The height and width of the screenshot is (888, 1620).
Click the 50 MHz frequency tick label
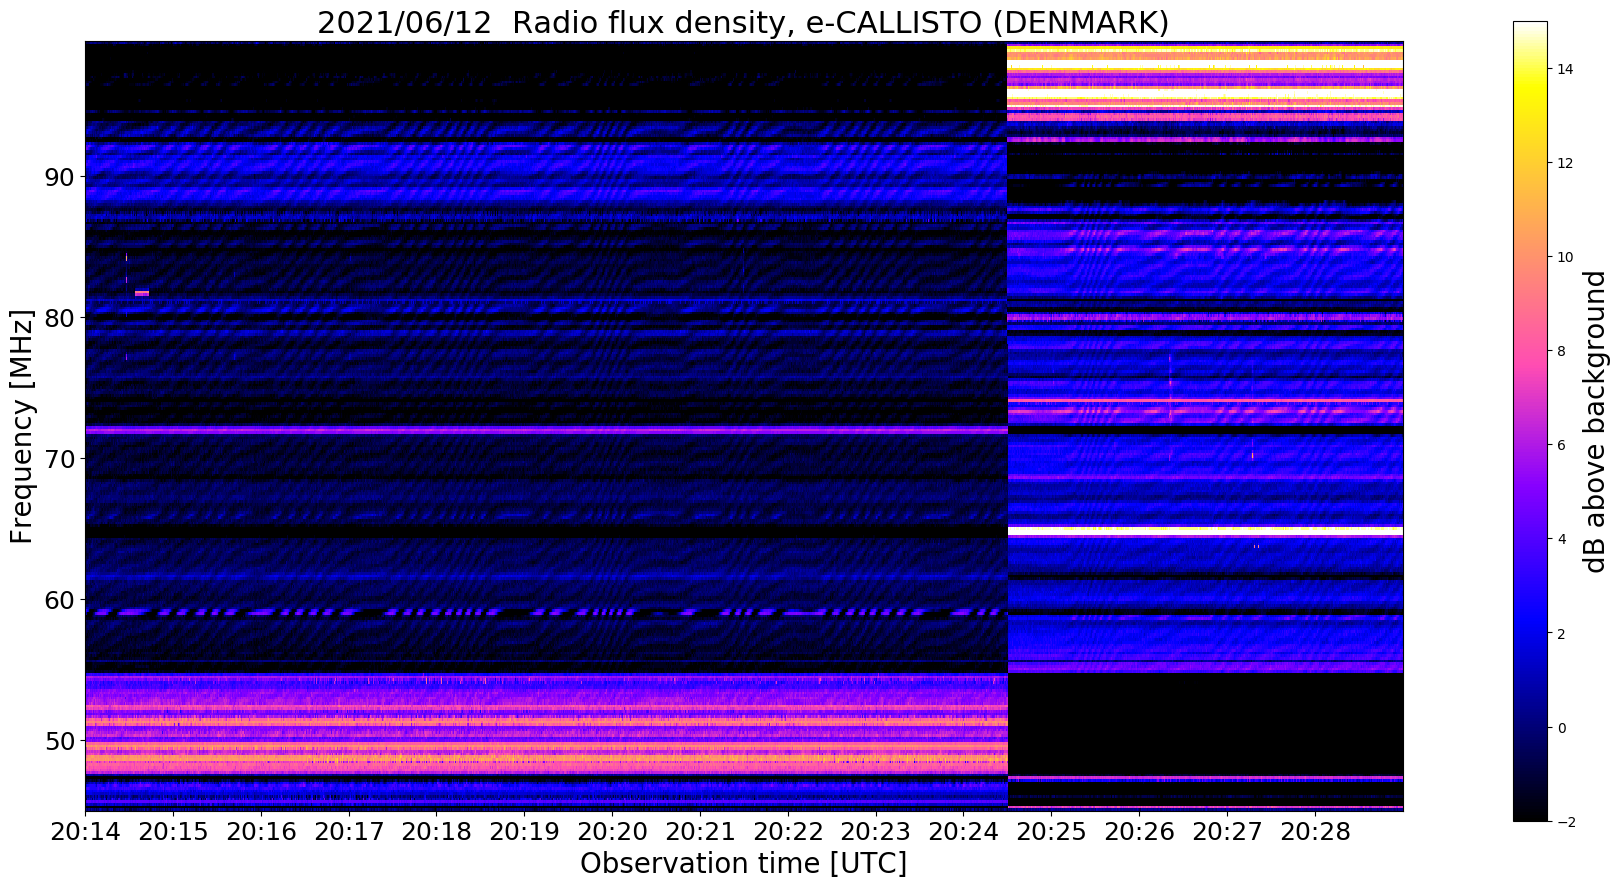click(58, 741)
